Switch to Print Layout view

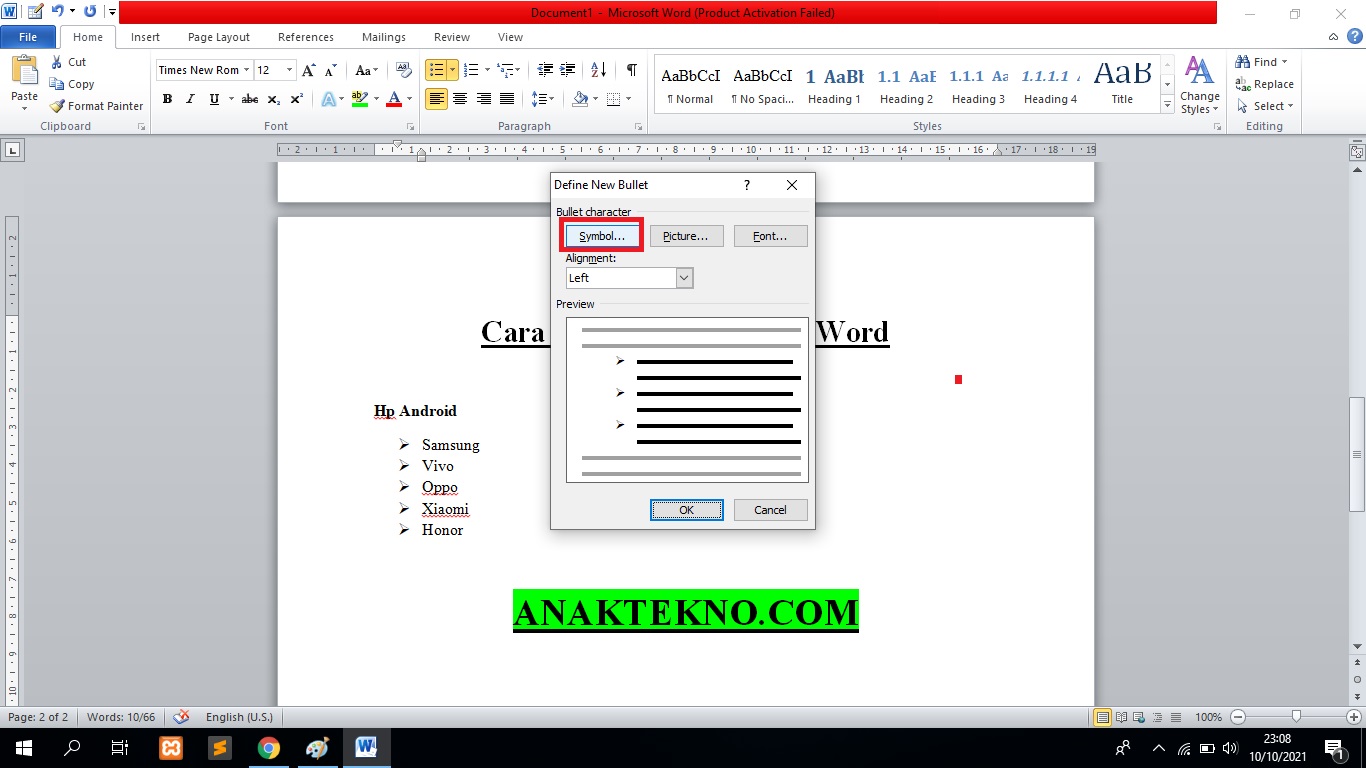[x=1102, y=717]
